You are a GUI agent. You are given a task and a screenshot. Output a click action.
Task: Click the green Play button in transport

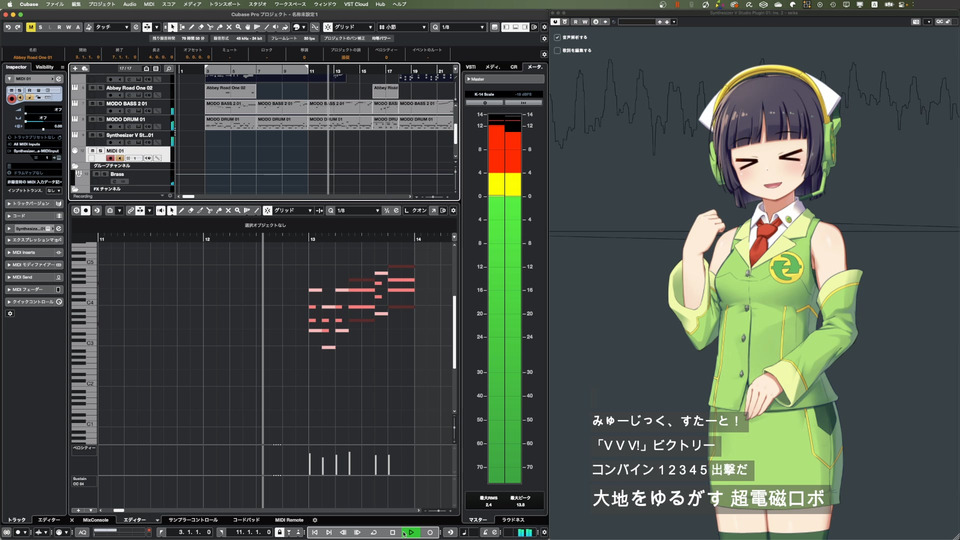[x=411, y=533]
